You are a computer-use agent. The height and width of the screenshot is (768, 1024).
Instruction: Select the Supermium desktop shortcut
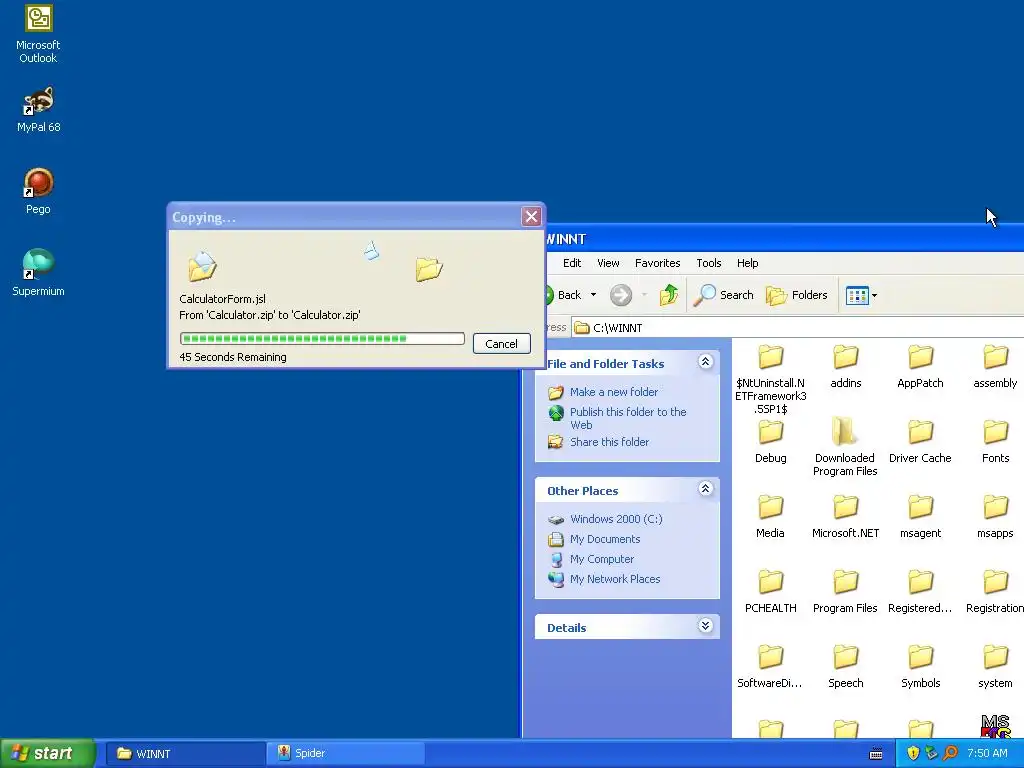(38, 273)
